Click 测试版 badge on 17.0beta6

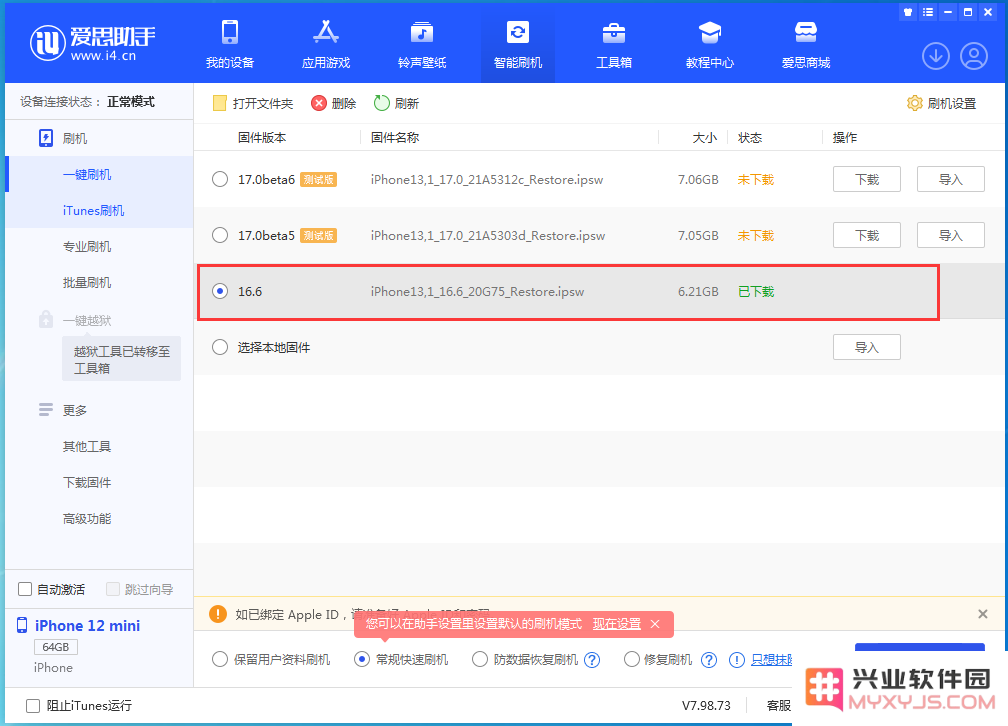pyautogui.click(x=318, y=179)
